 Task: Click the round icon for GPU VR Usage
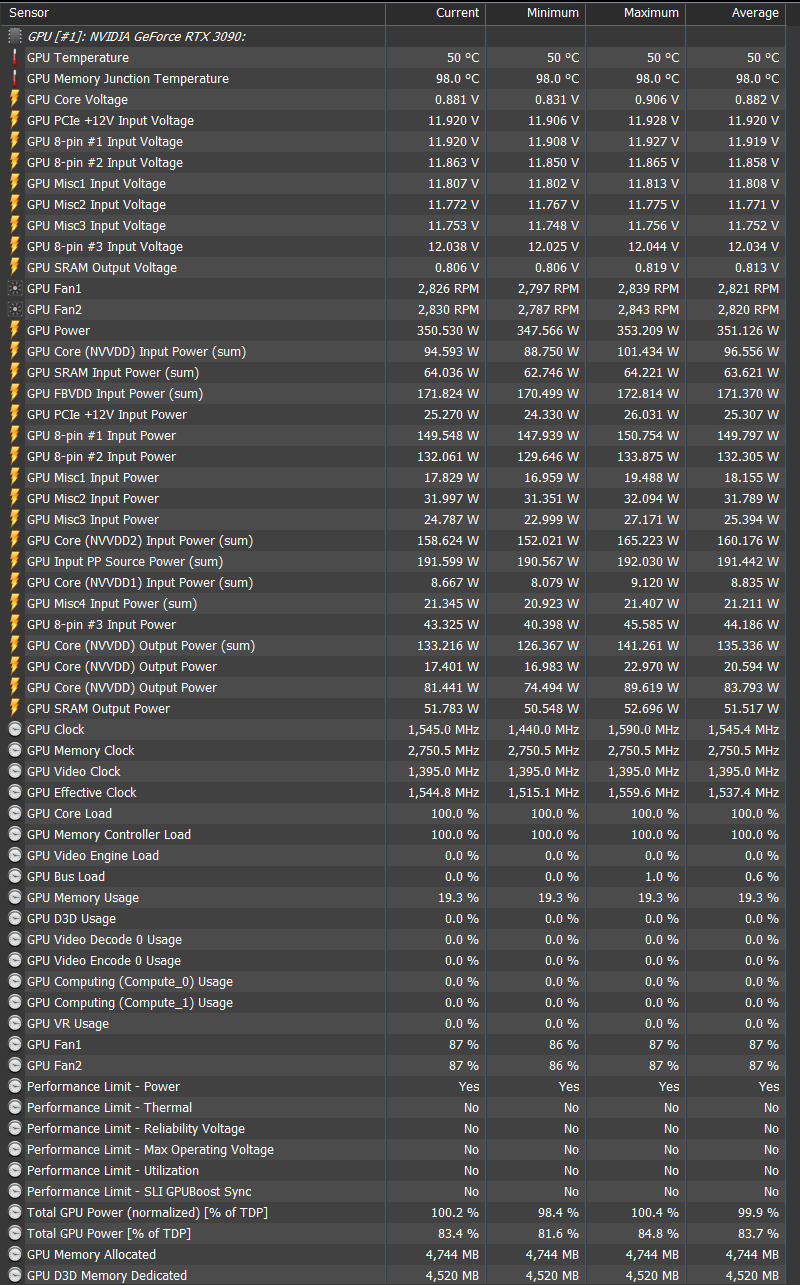click(x=15, y=1023)
